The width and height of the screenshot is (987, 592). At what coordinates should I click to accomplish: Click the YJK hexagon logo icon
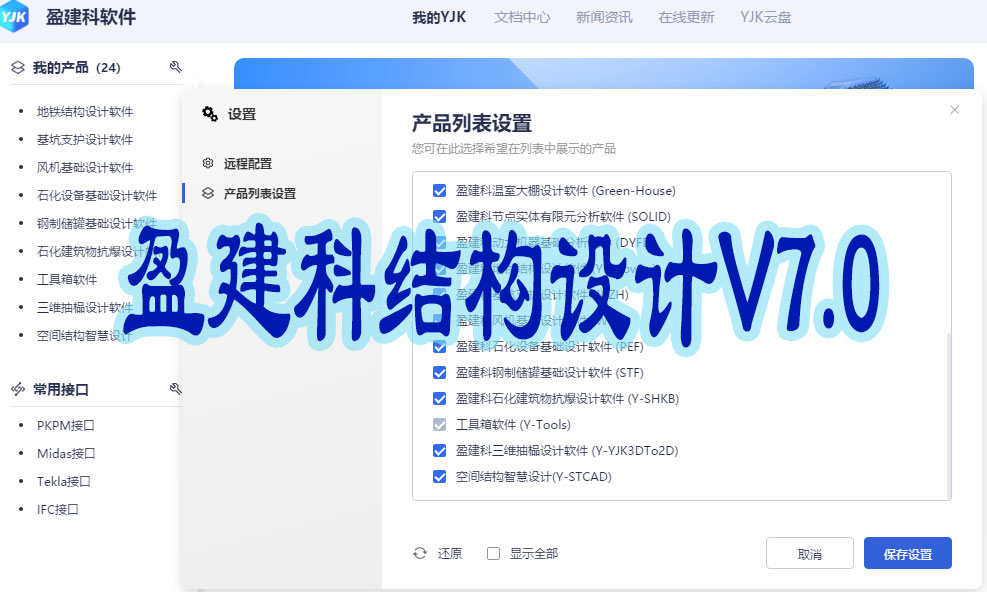(x=13, y=15)
